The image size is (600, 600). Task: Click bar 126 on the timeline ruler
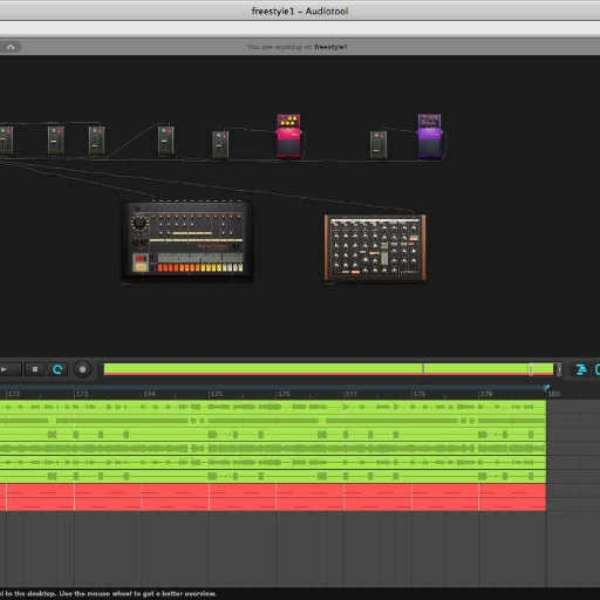284,394
